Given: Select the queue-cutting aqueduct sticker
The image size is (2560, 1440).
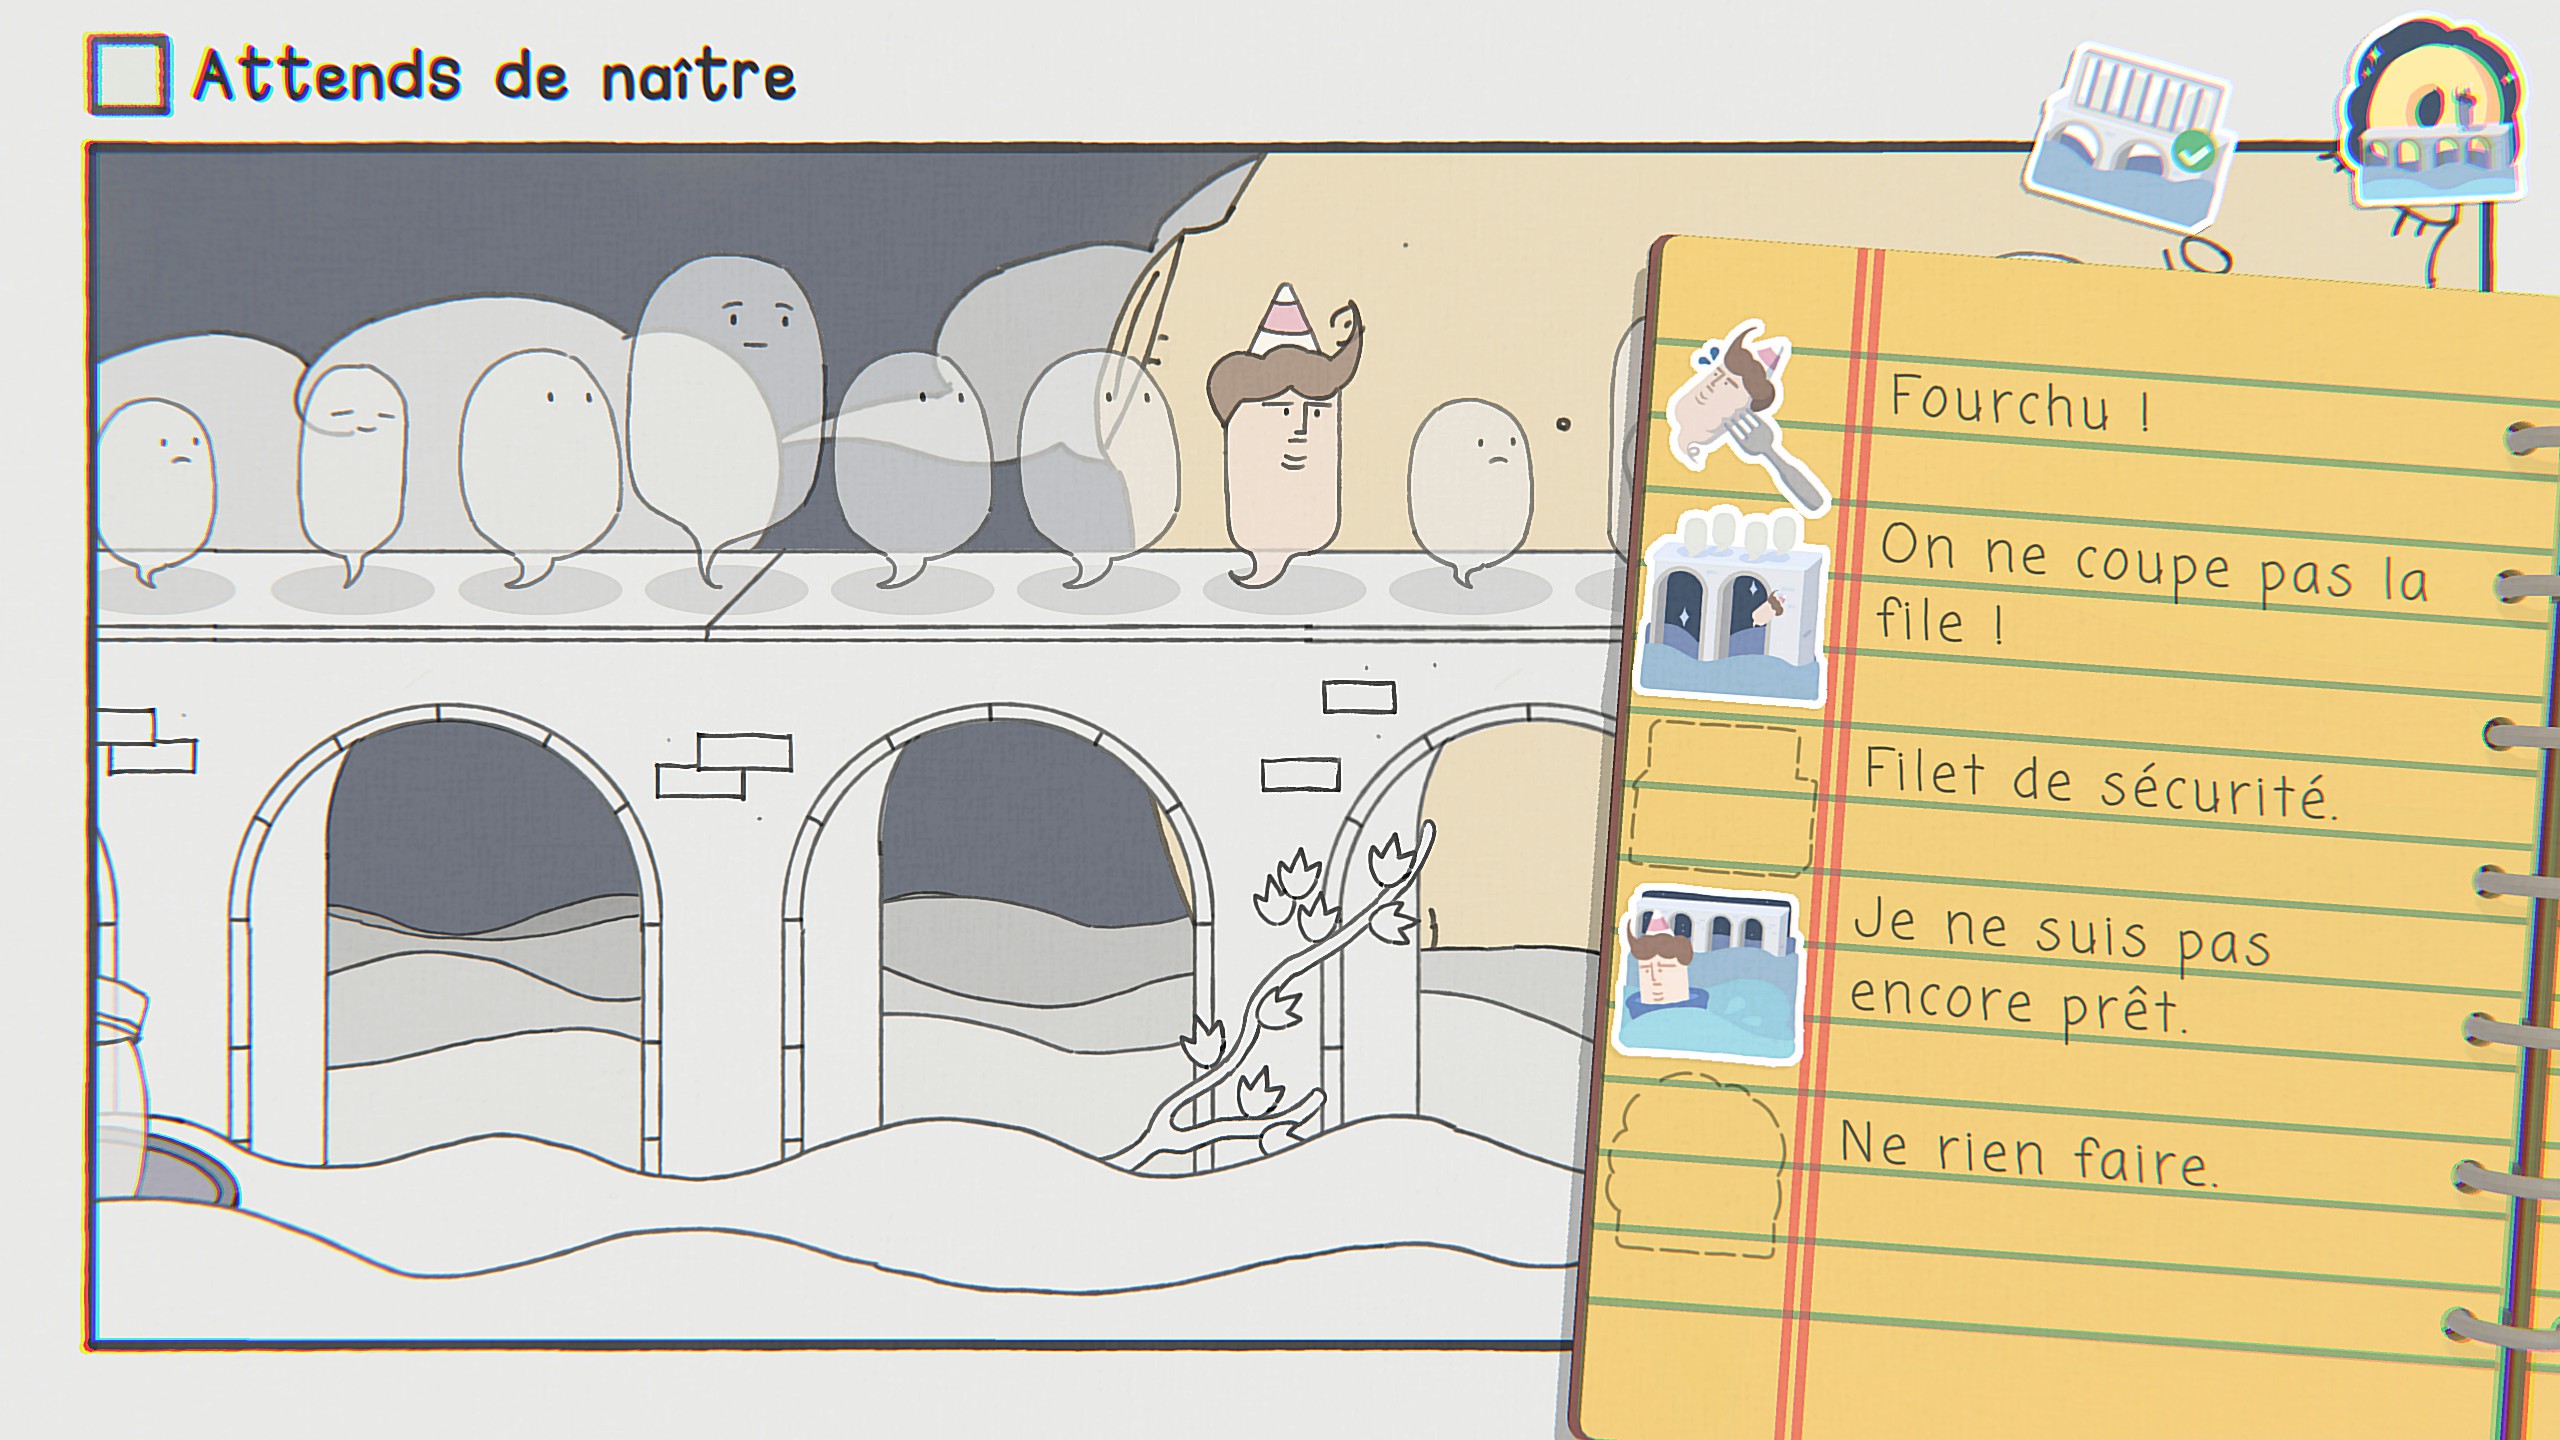Looking at the screenshot, I should 1733,604.
